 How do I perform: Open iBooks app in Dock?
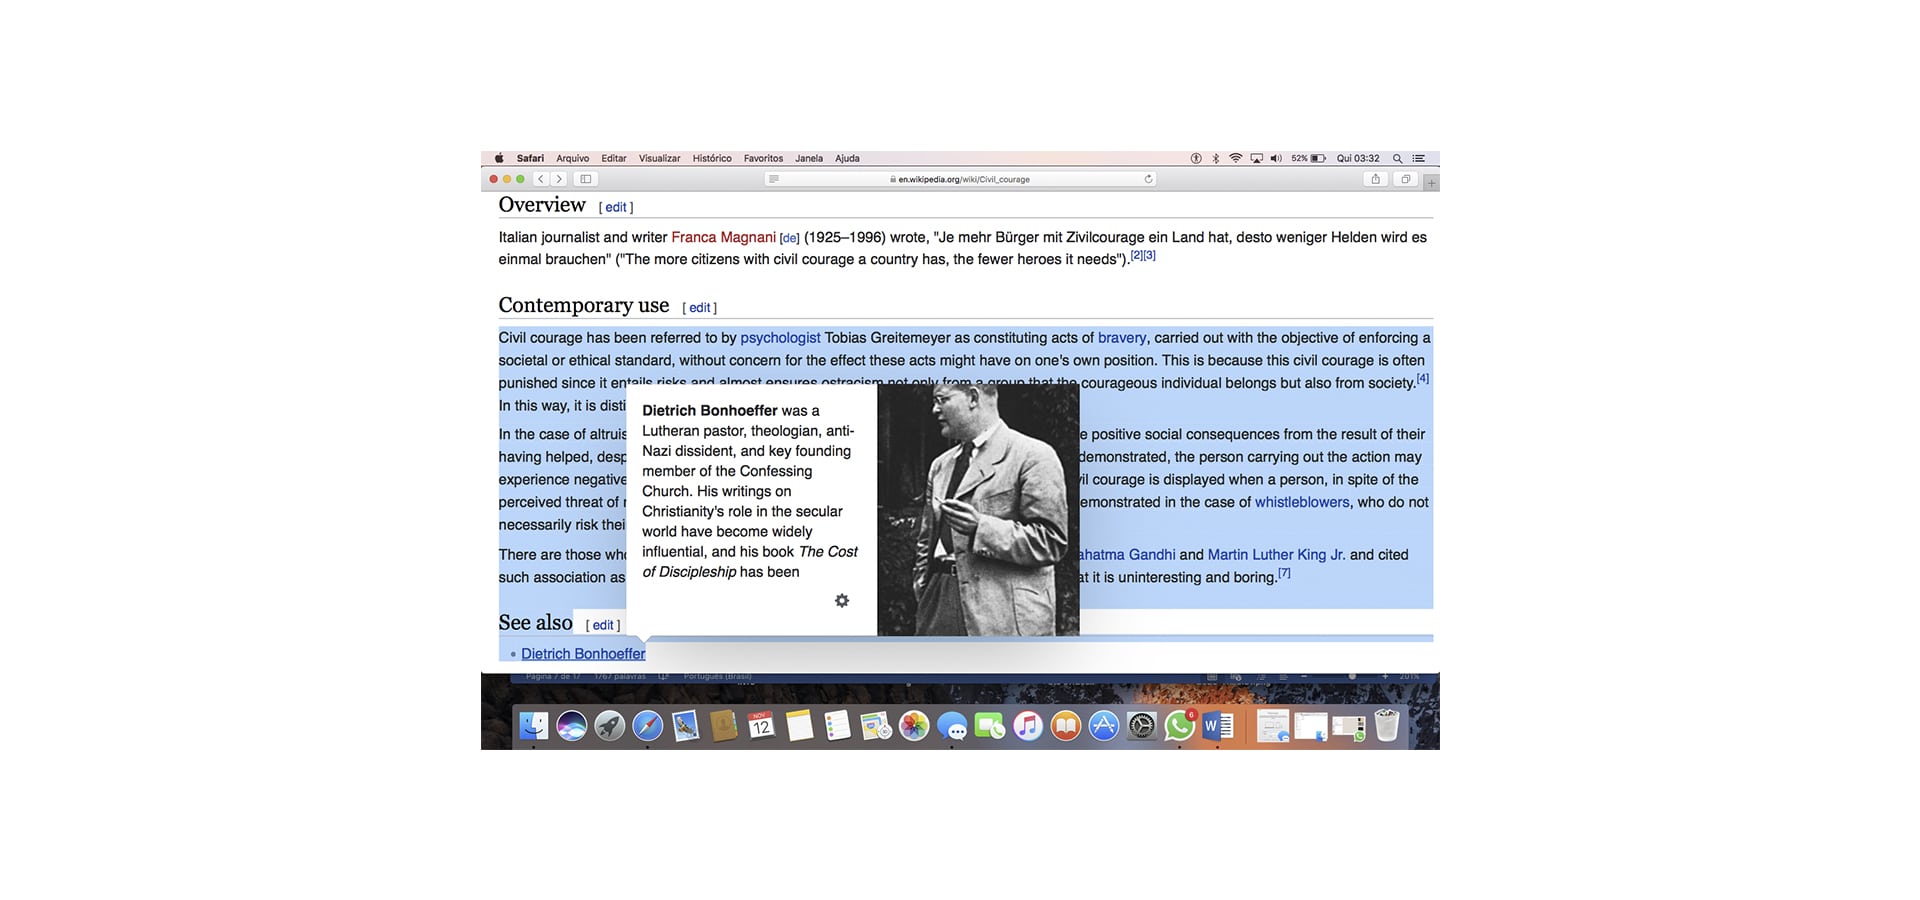click(x=1066, y=726)
